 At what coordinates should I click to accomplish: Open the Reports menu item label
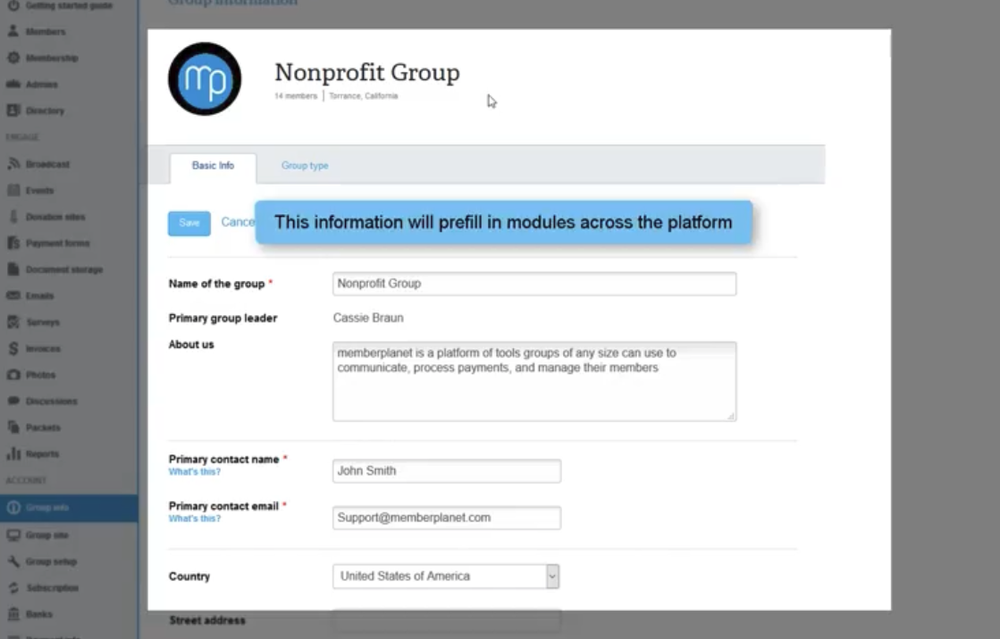click(x=42, y=454)
